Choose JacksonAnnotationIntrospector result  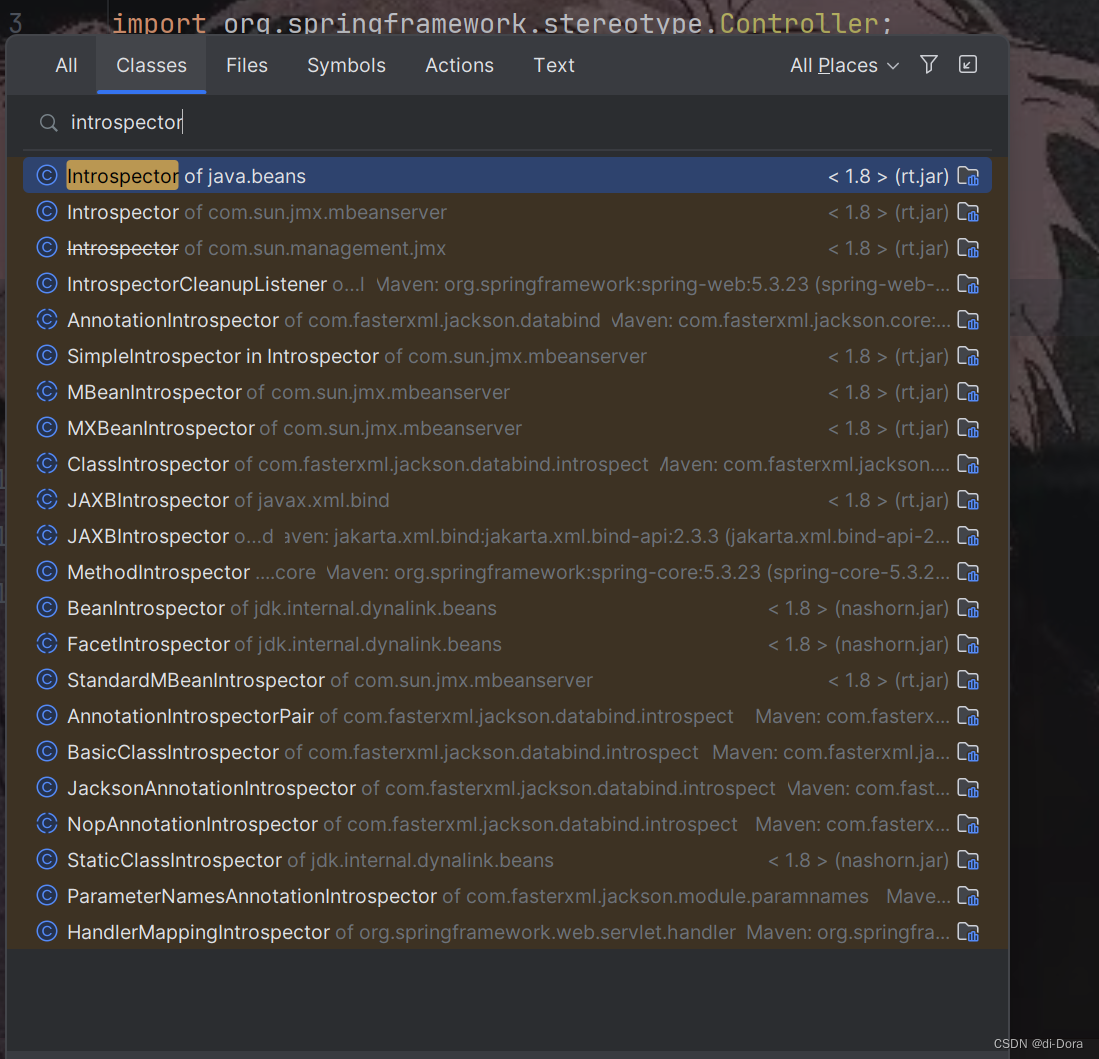click(x=507, y=788)
